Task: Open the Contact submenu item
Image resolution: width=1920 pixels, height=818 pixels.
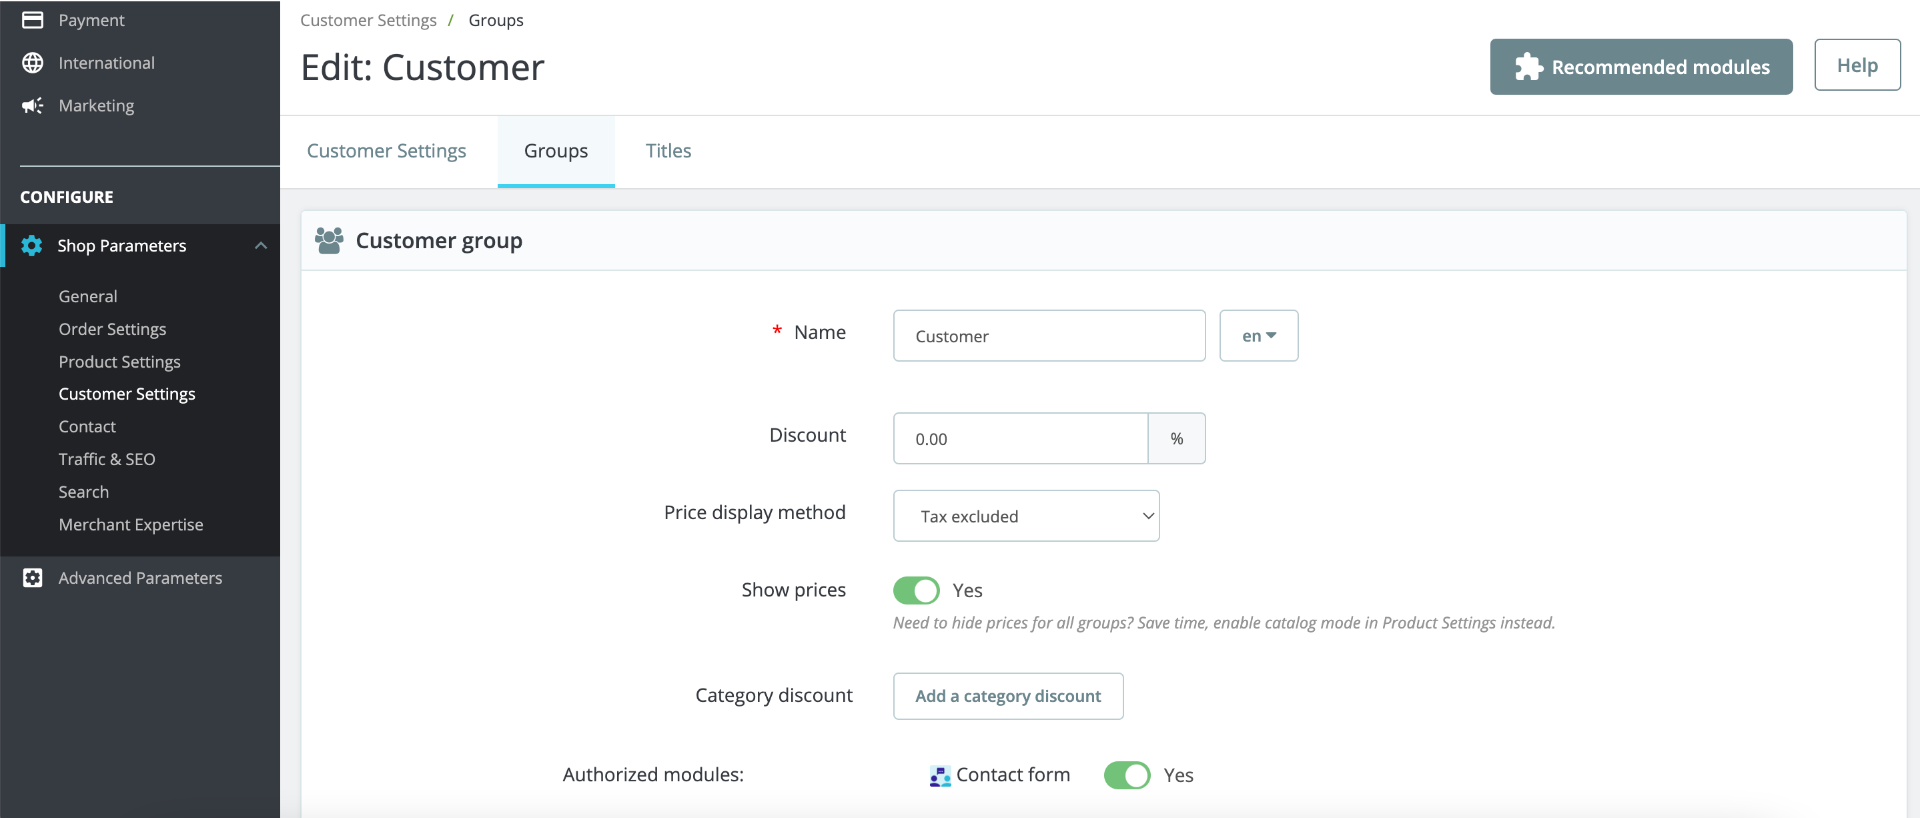Action: 87,427
